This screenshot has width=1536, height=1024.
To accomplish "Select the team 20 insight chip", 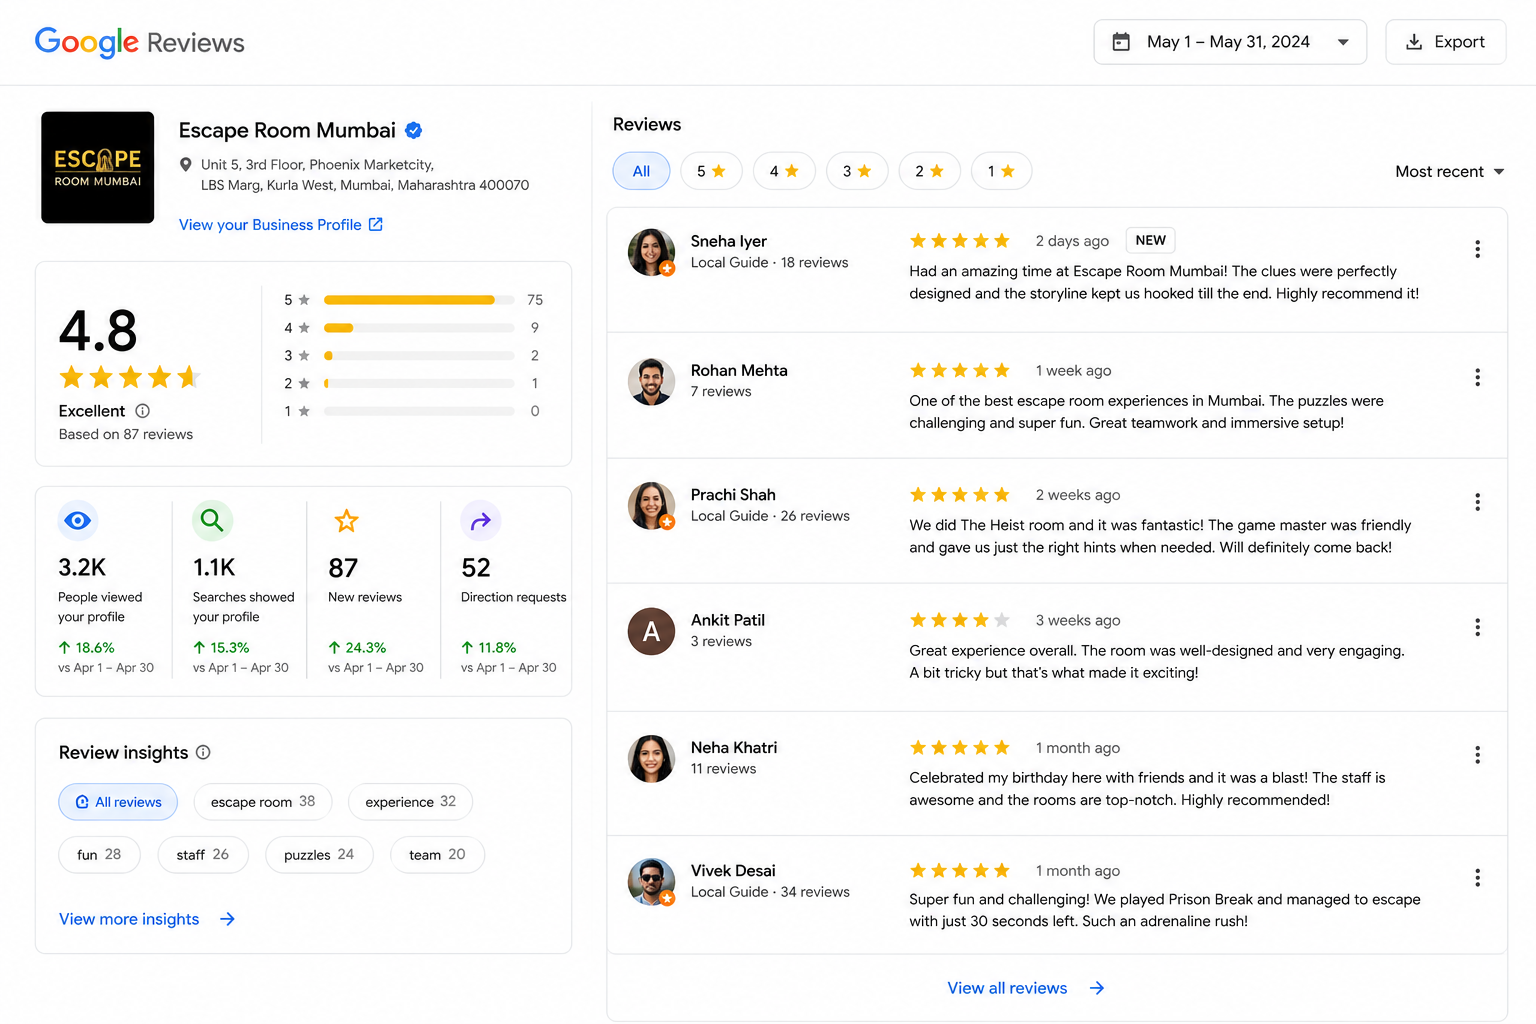I will pyautogui.click(x=437, y=855).
